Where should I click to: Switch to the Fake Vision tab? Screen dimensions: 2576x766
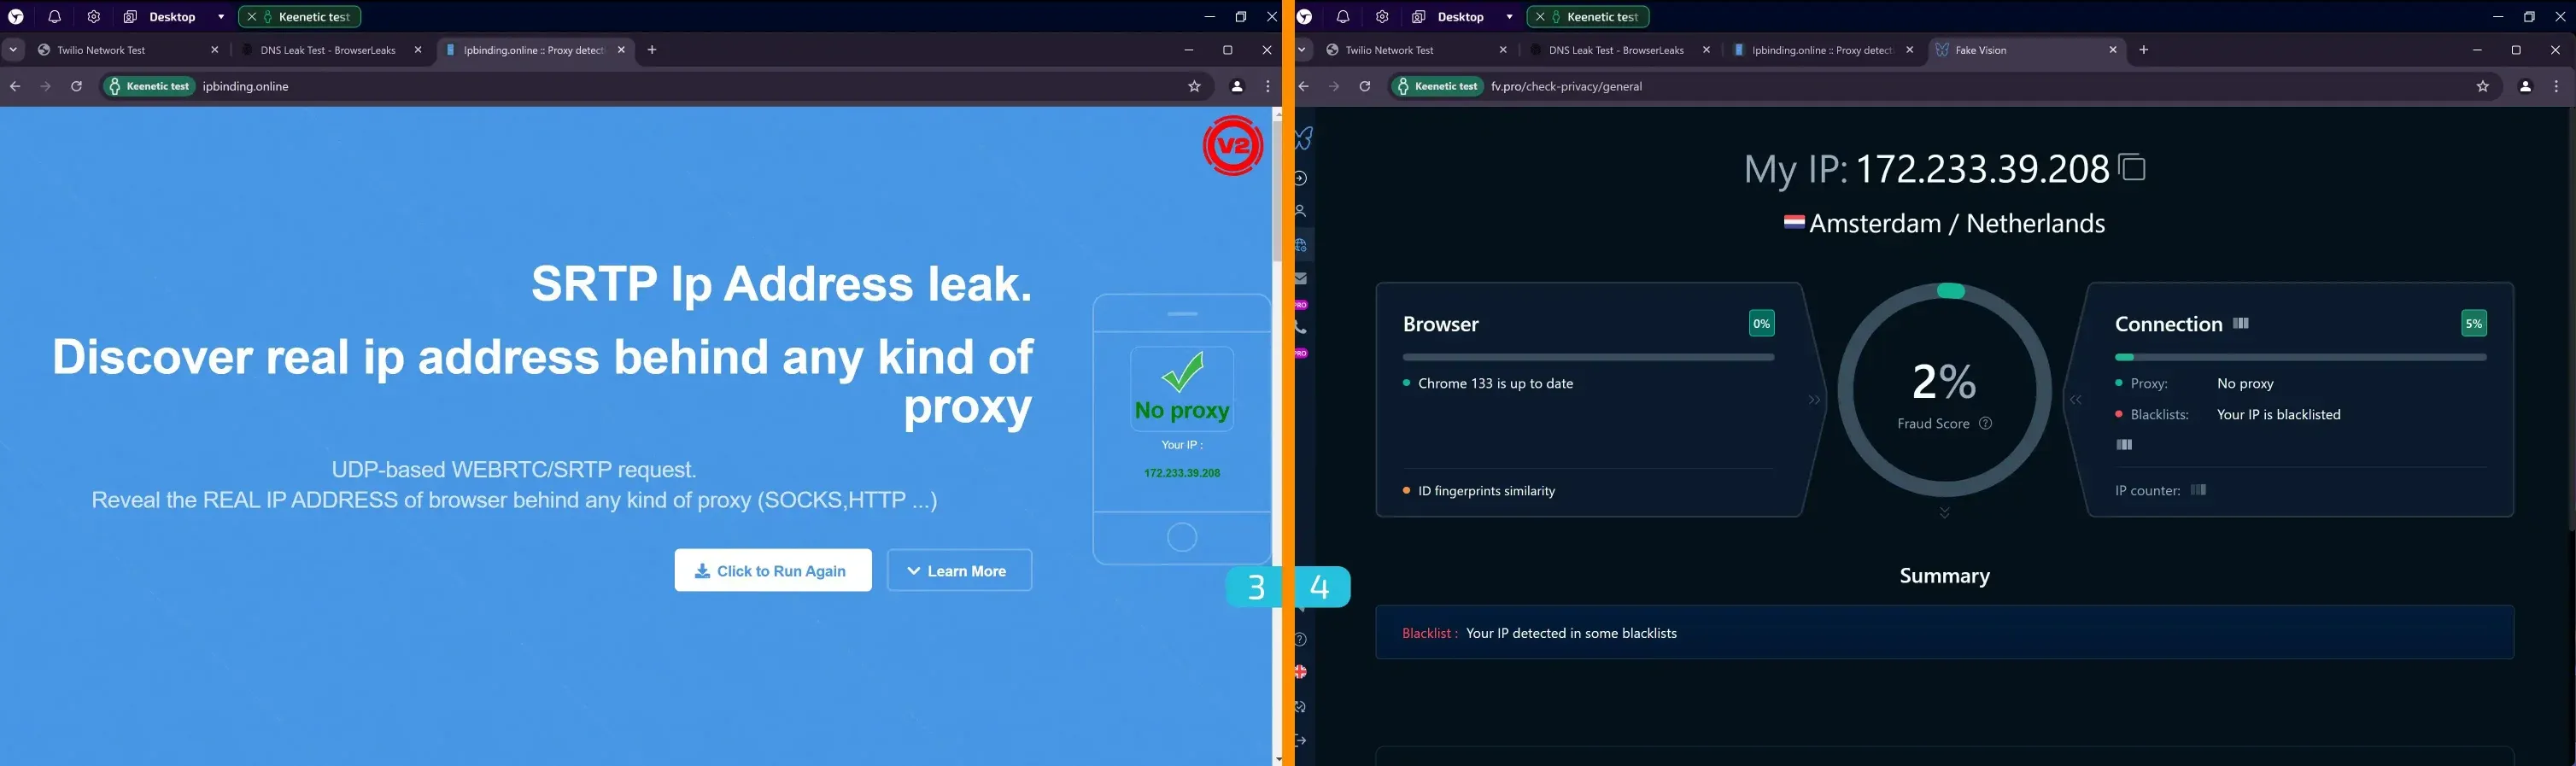(2018, 50)
